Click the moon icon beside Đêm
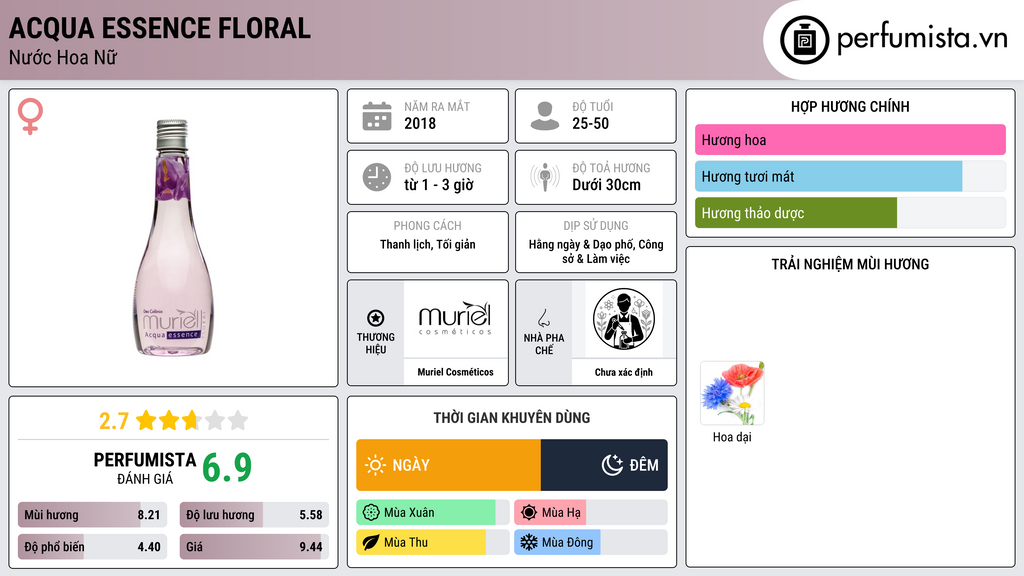The width and height of the screenshot is (1024, 576). coord(612,465)
